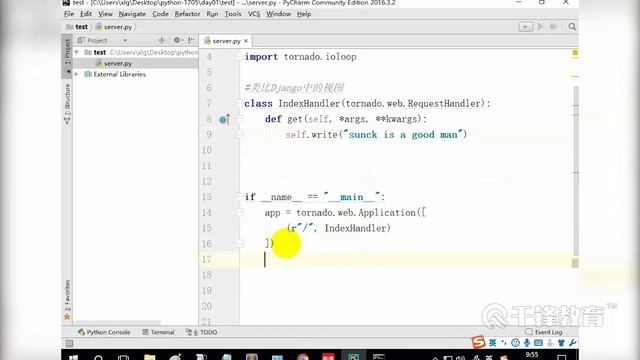Open the Run menu
Screen dimensions: 640x360
212,14
